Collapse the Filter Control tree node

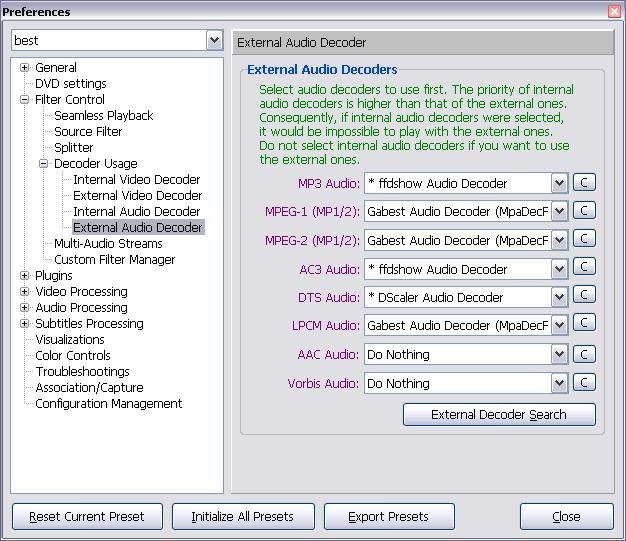pos(25,100)
